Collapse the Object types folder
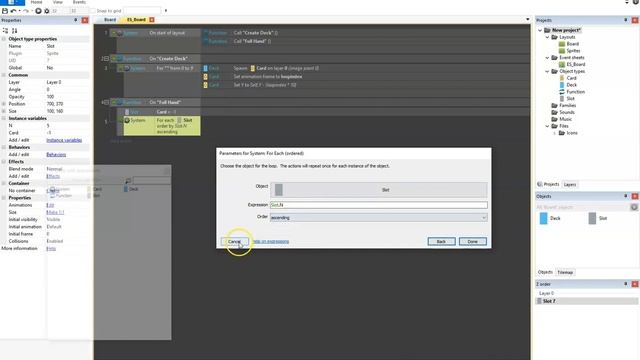The image size is (640, 360). tap(547, 71)
